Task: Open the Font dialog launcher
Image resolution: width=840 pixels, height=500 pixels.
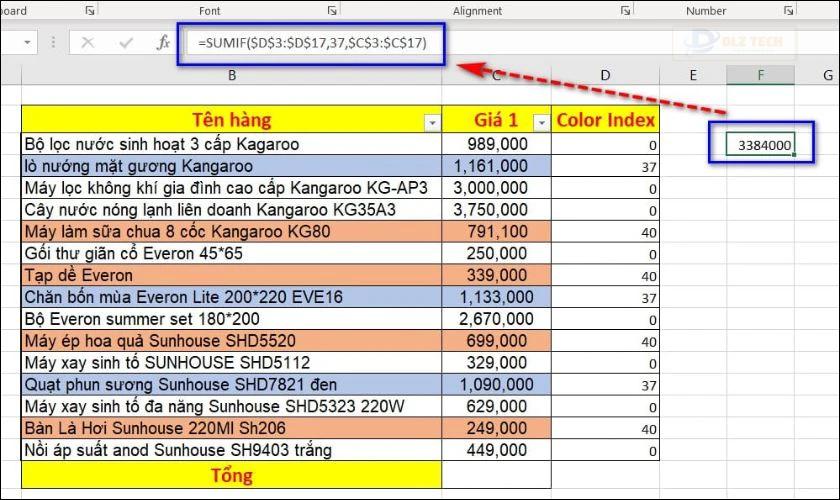Action: [x=332, y=10]
